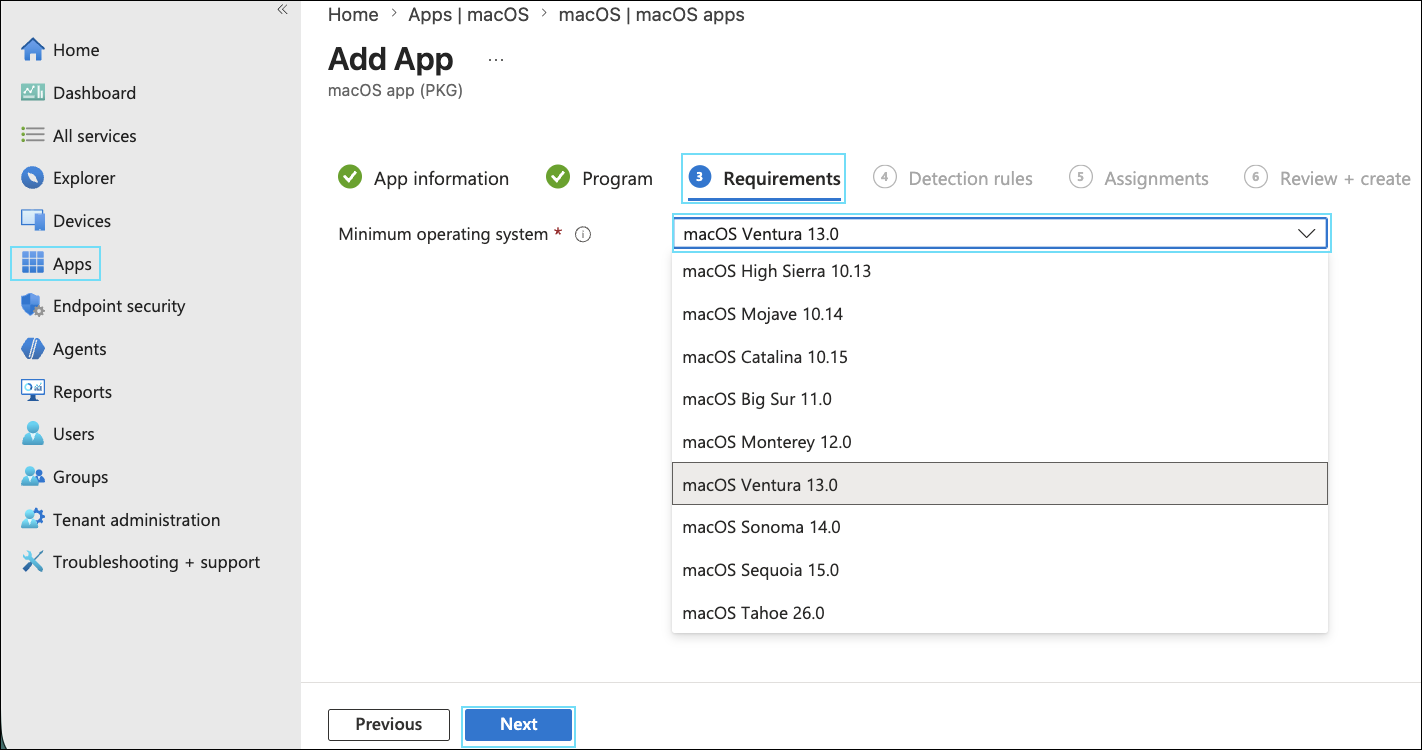This screenshot has height=750, width=1422.
Task: Click the info icon beside Minimum operating system
Action: point(584,235)
